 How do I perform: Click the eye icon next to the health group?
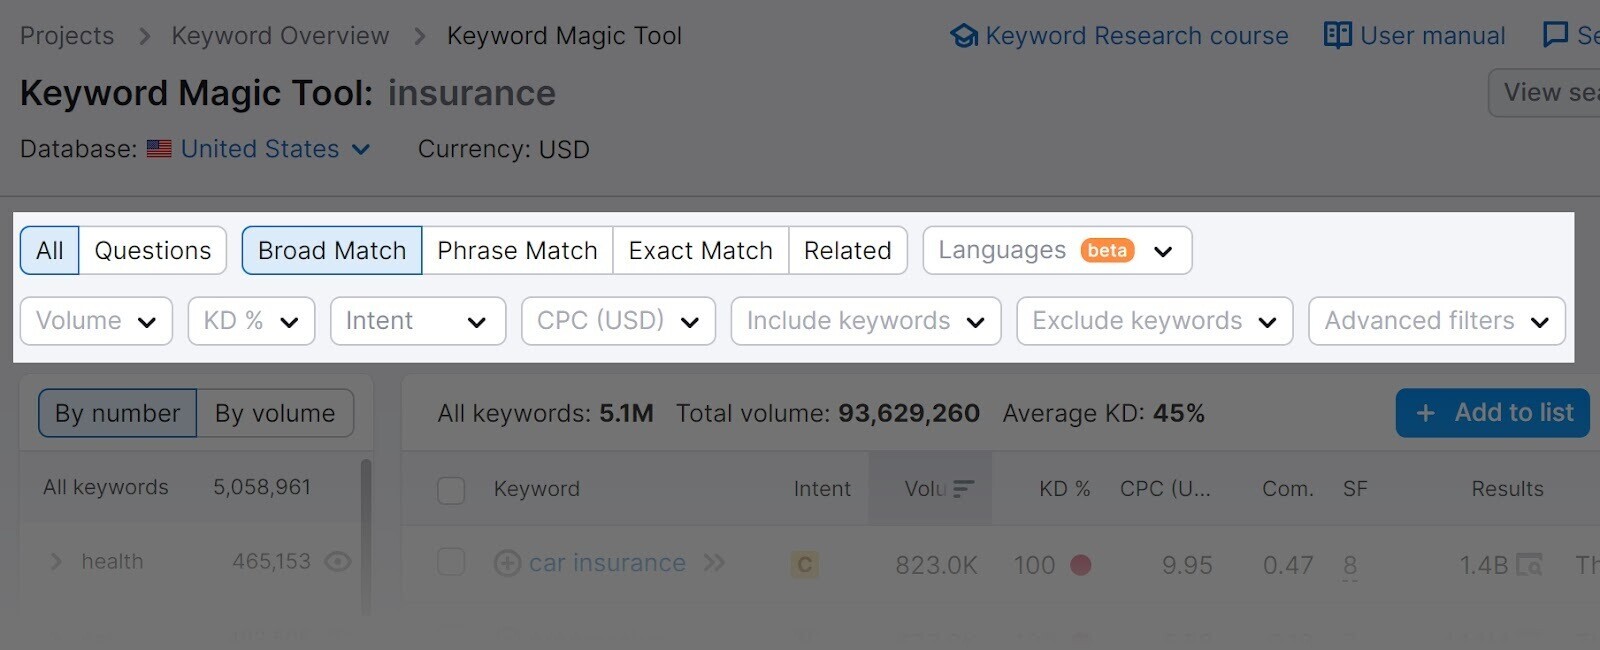click(338, 561)
